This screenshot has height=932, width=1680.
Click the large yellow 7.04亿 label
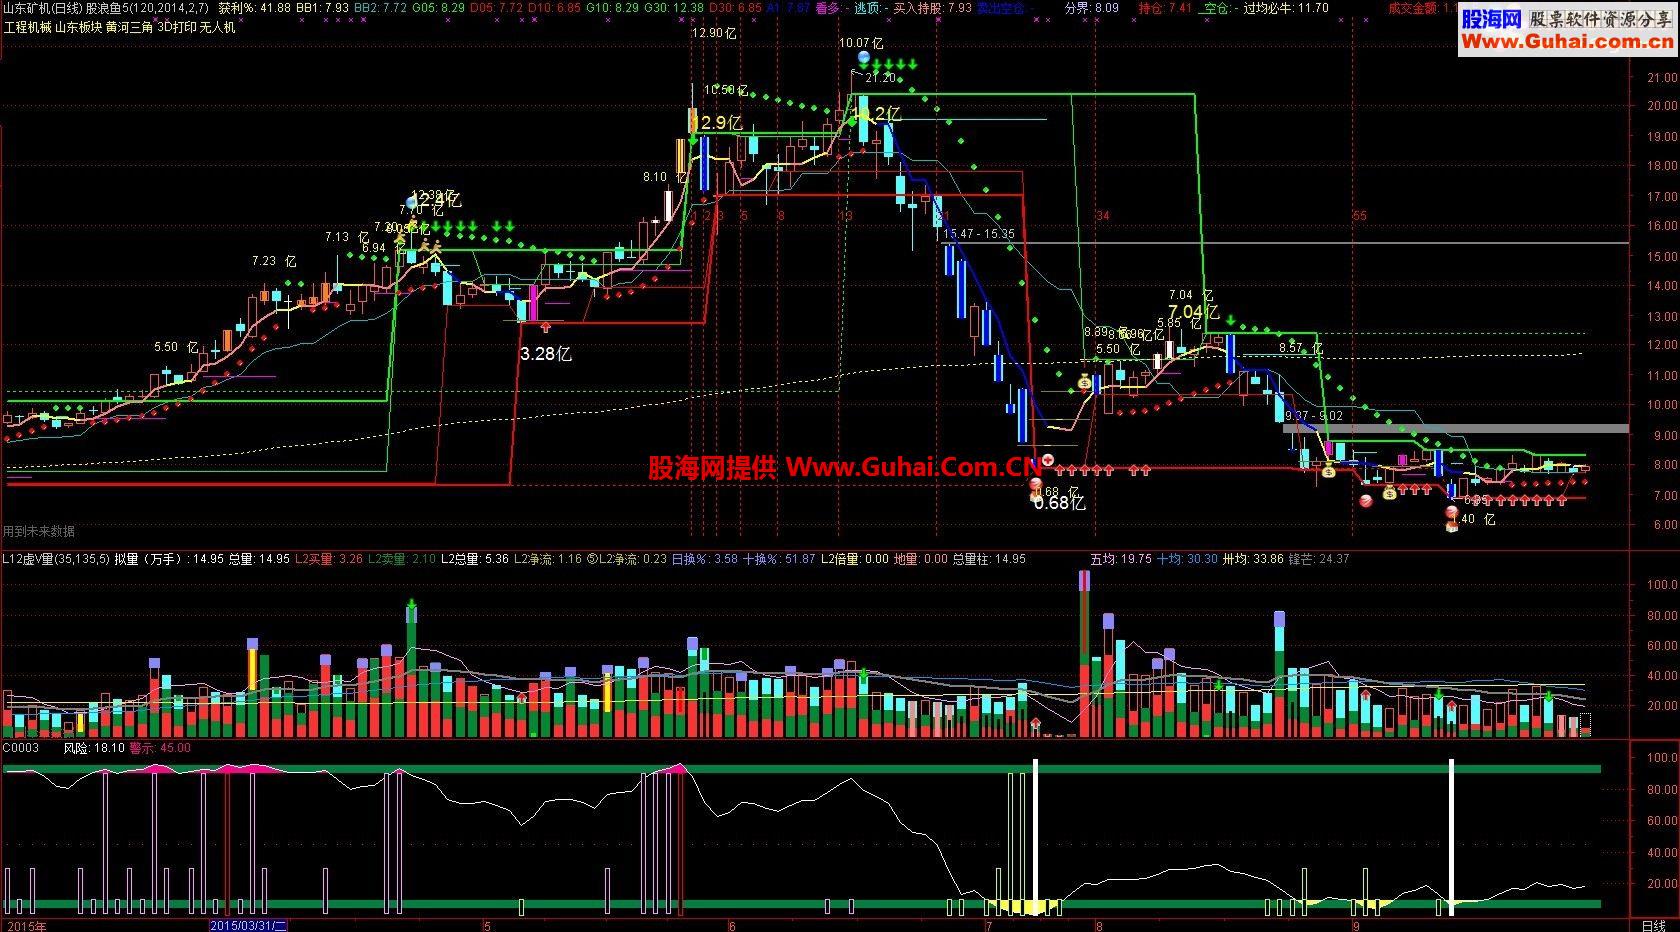(1192, 312)
